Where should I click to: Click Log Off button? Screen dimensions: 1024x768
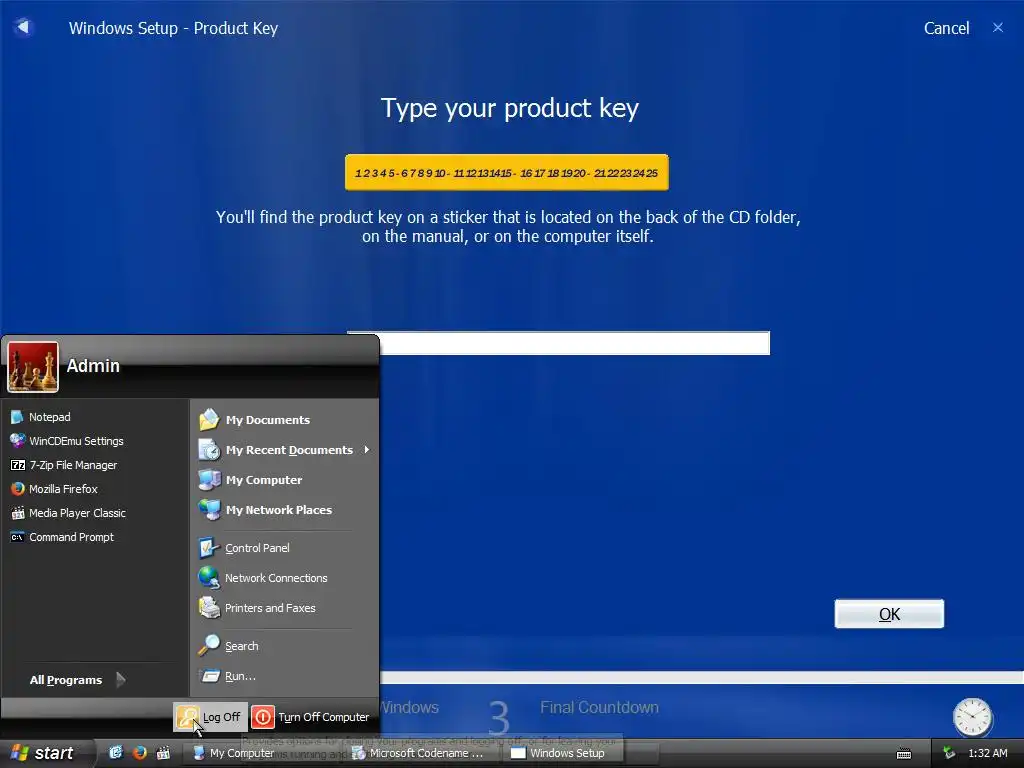(x=210, y=717)
